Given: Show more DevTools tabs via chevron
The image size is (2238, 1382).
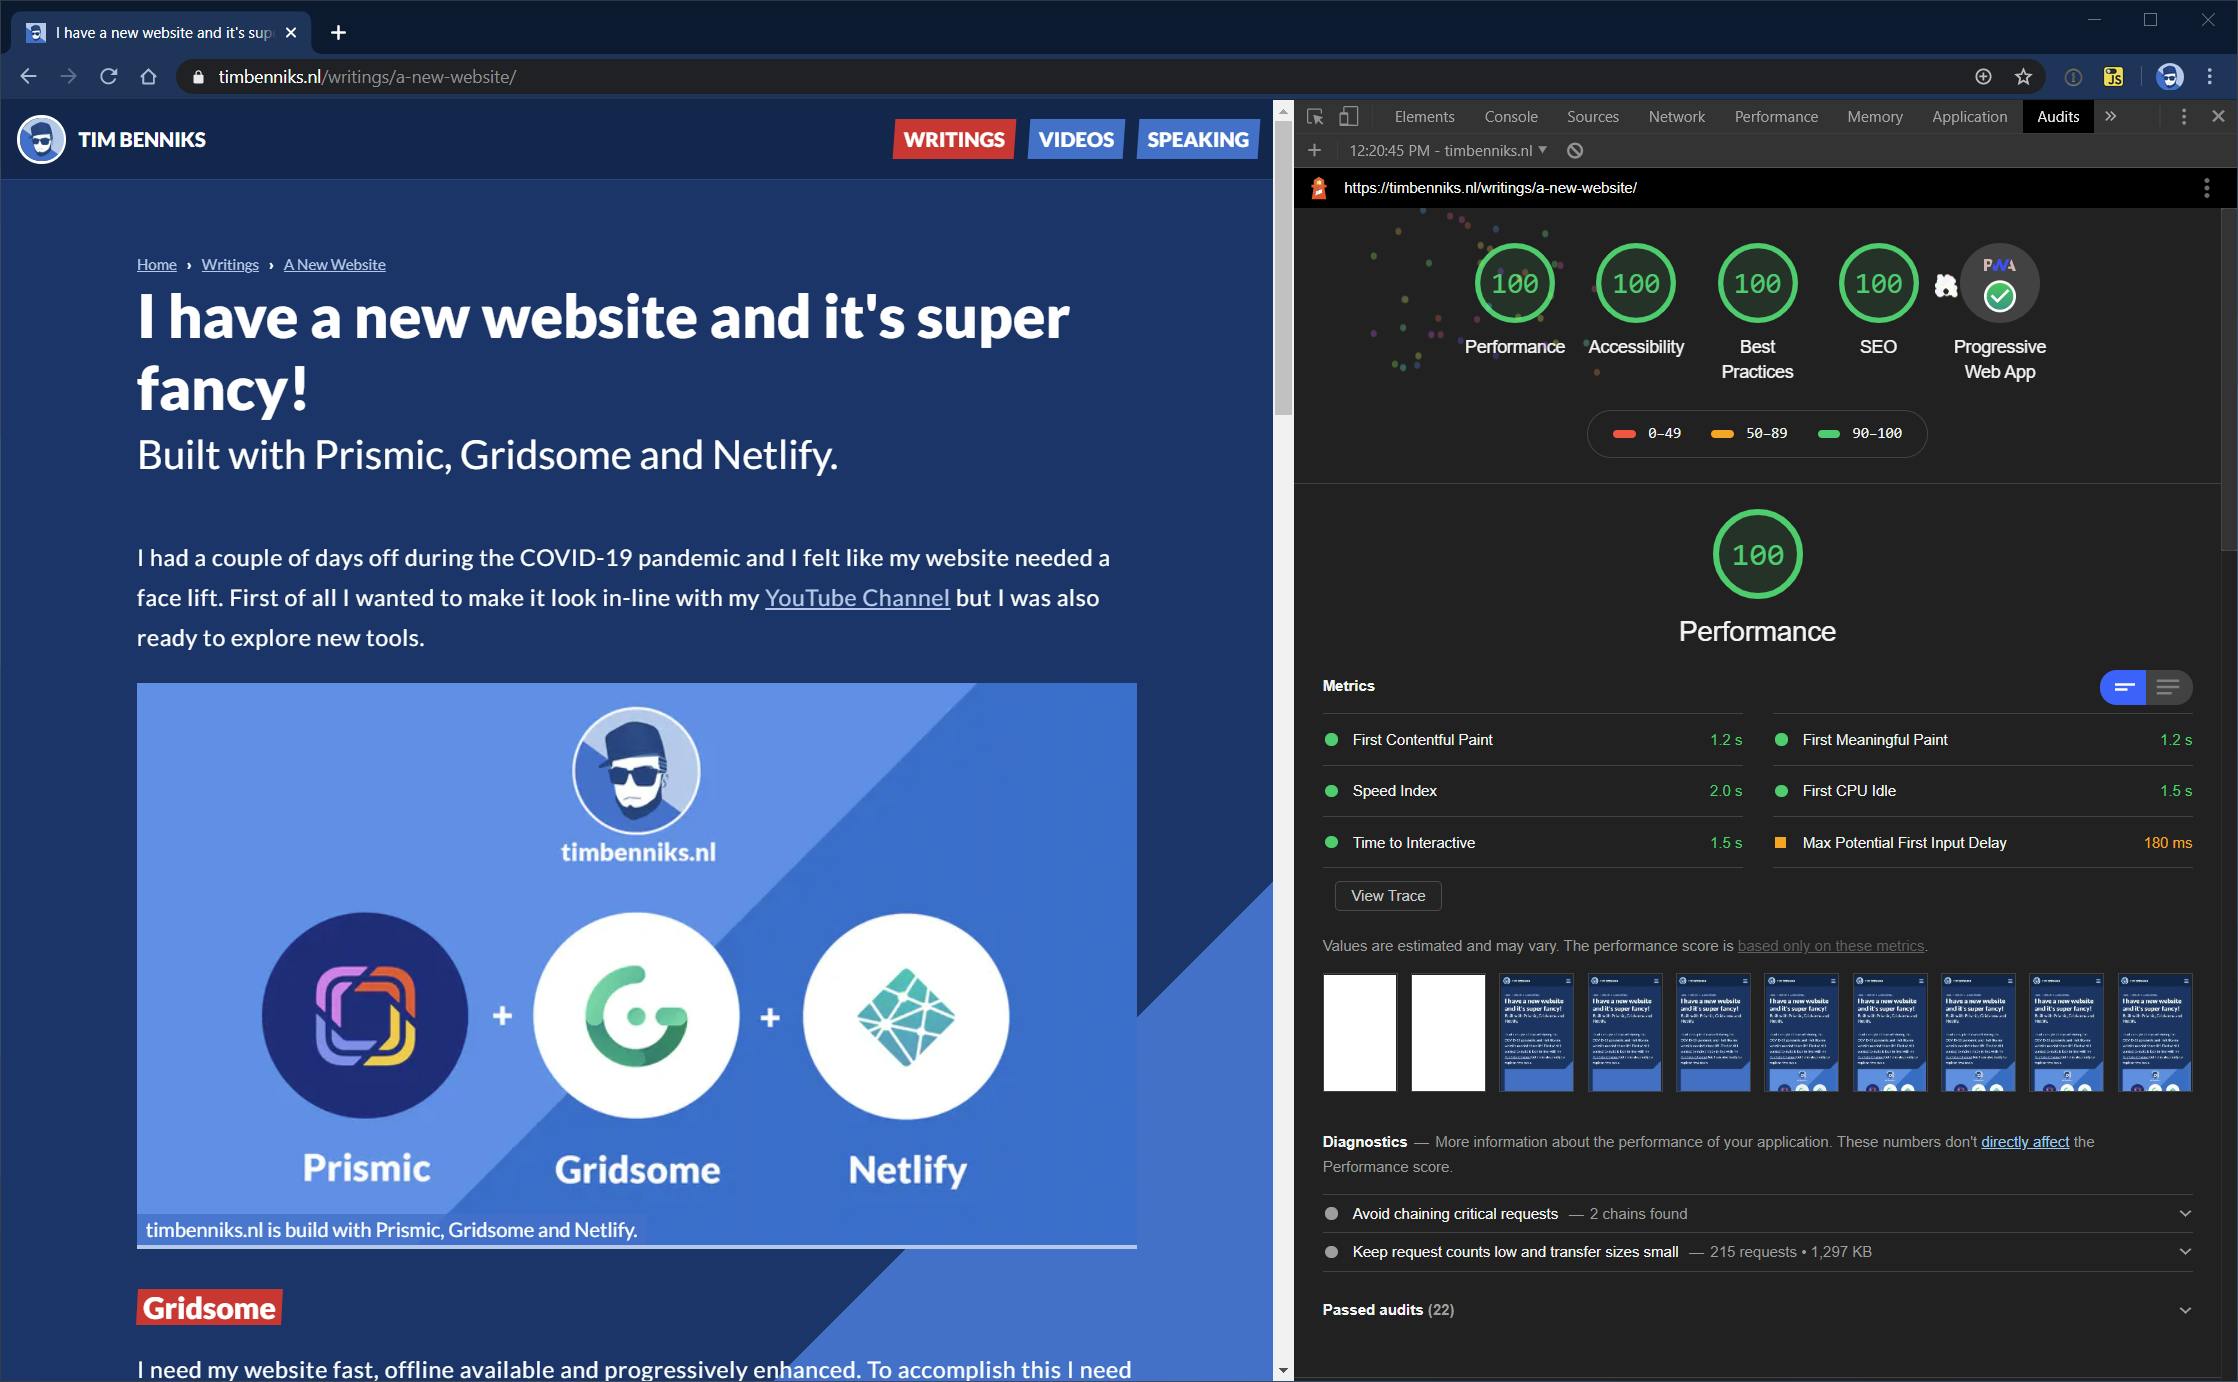Looking at the screenshot, I should coord(2110,116).
